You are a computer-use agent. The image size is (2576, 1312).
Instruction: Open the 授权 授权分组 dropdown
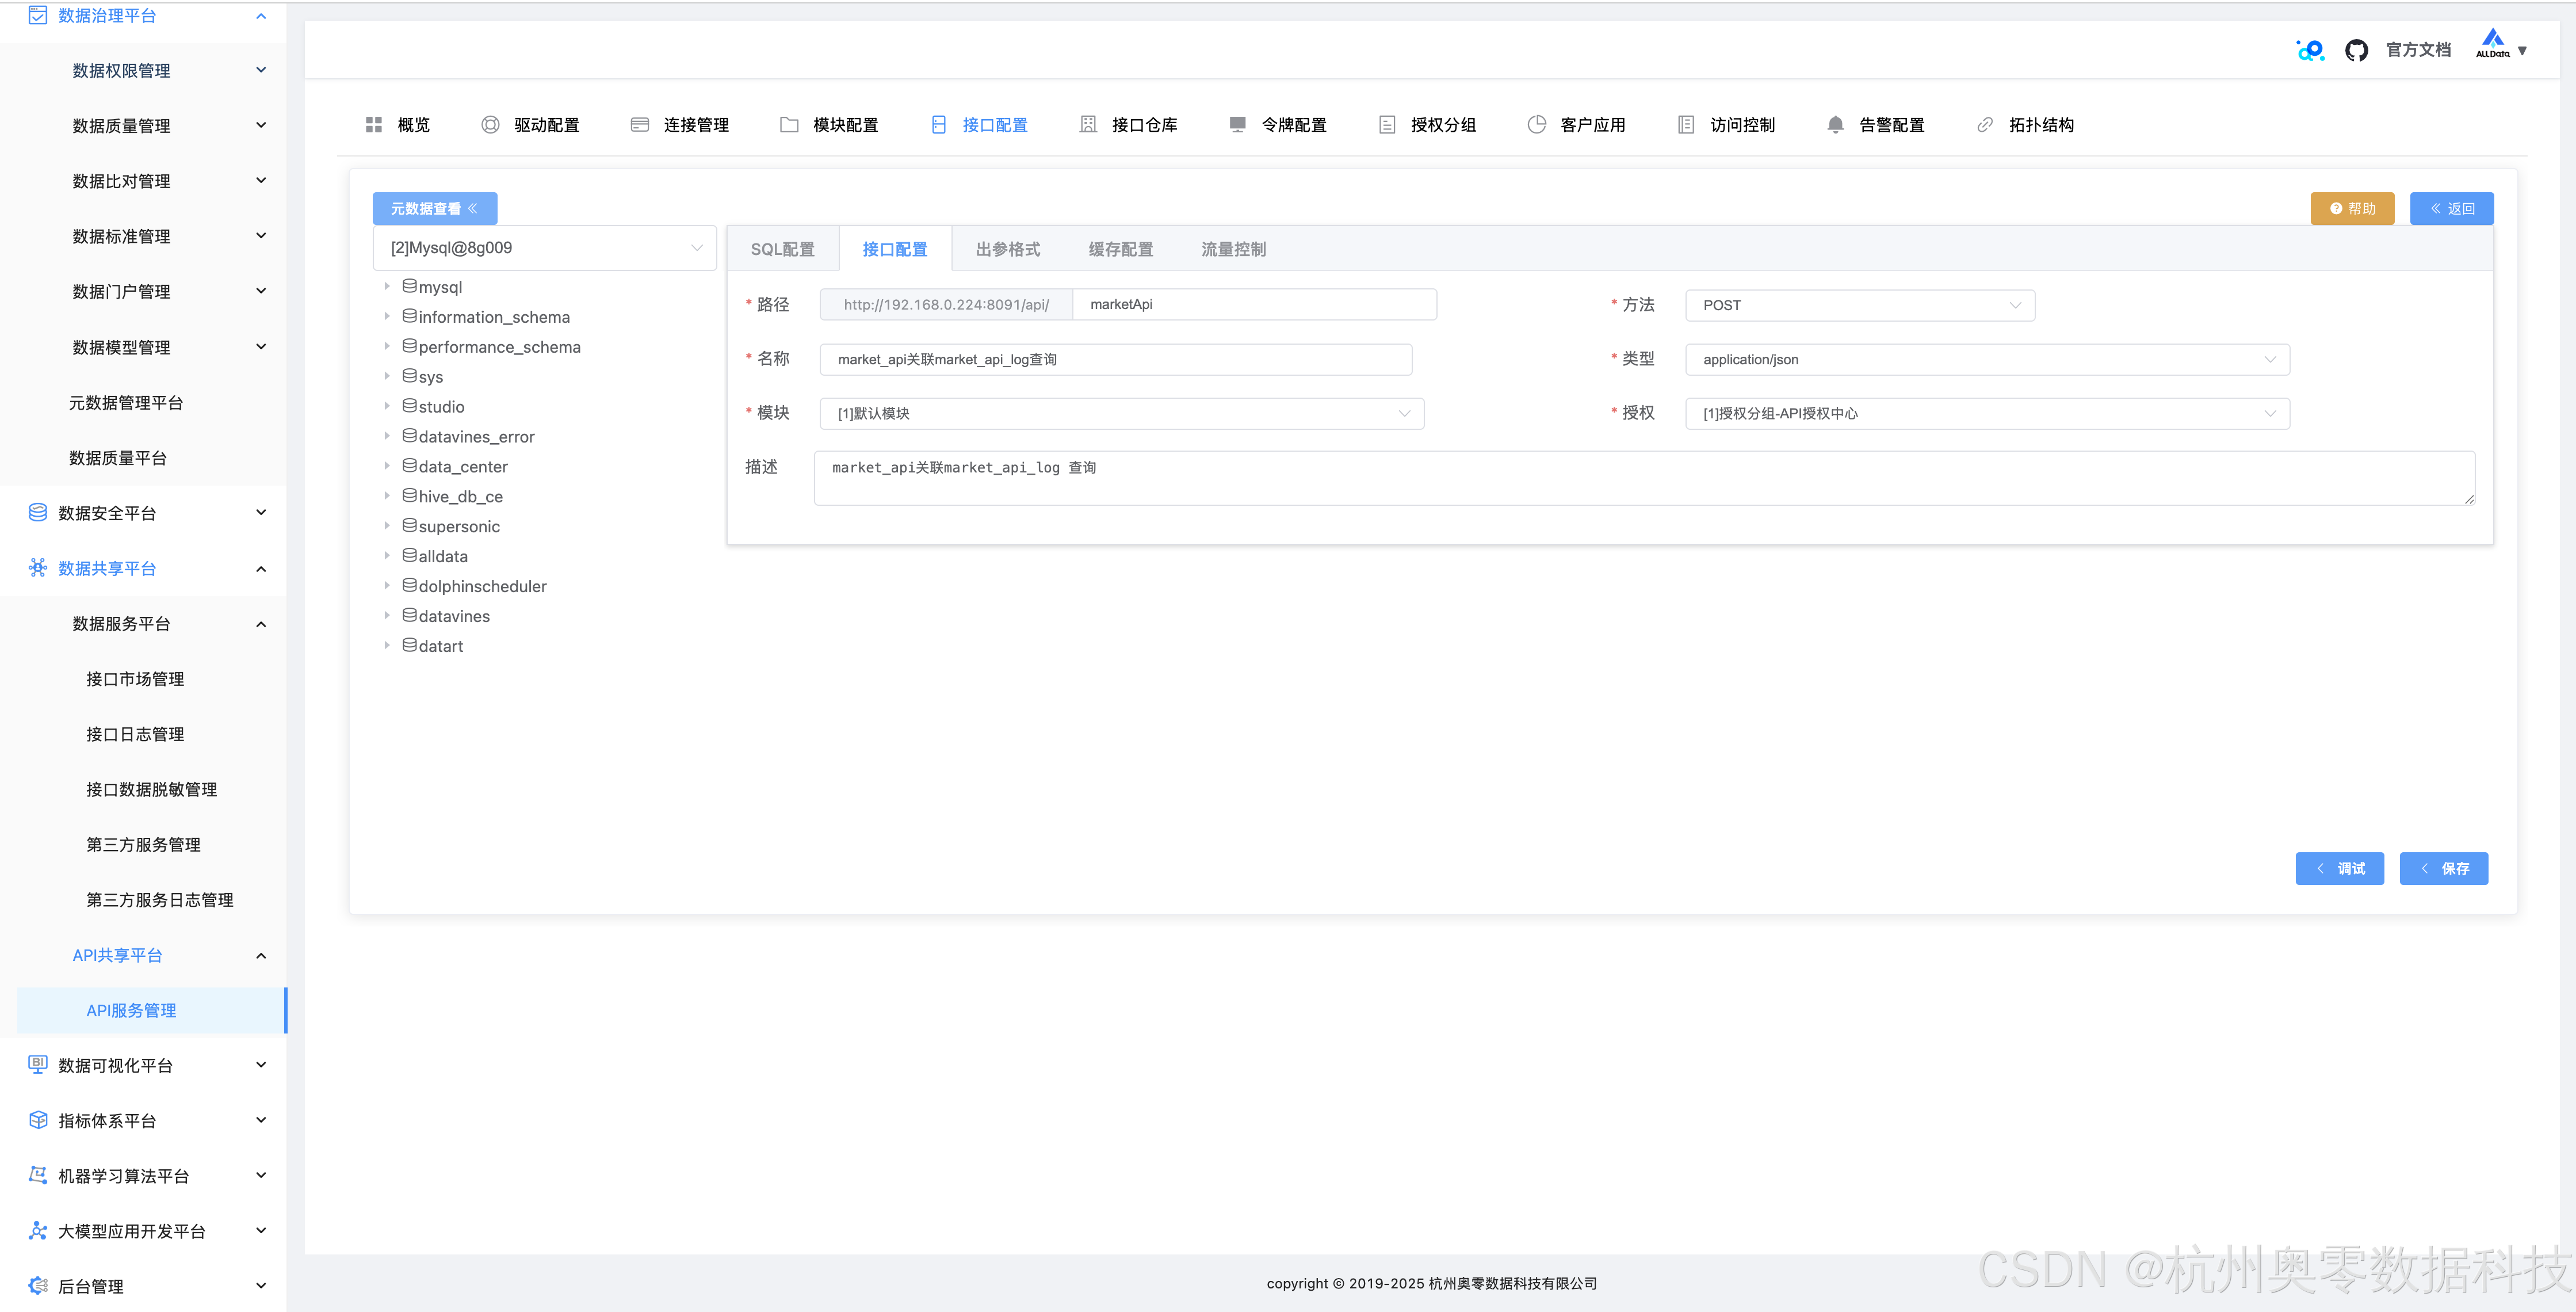point(1987,414)
